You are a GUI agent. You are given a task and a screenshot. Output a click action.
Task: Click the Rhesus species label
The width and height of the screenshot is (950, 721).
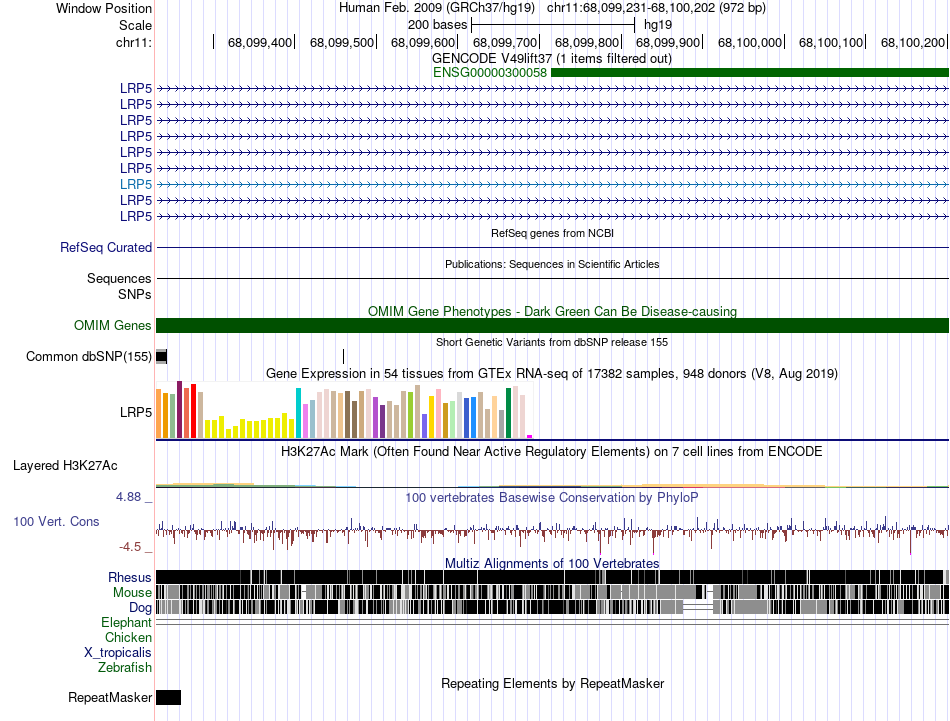[x=130, y=577]
